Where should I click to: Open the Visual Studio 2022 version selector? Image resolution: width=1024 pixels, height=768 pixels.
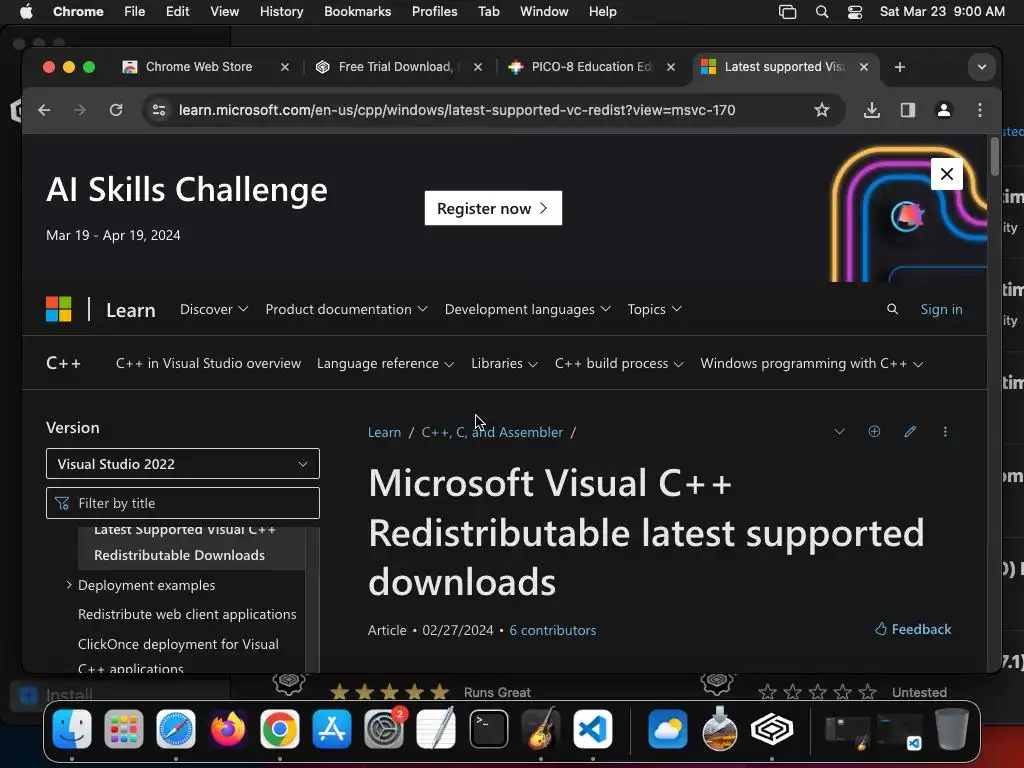(x=183, y=464)
